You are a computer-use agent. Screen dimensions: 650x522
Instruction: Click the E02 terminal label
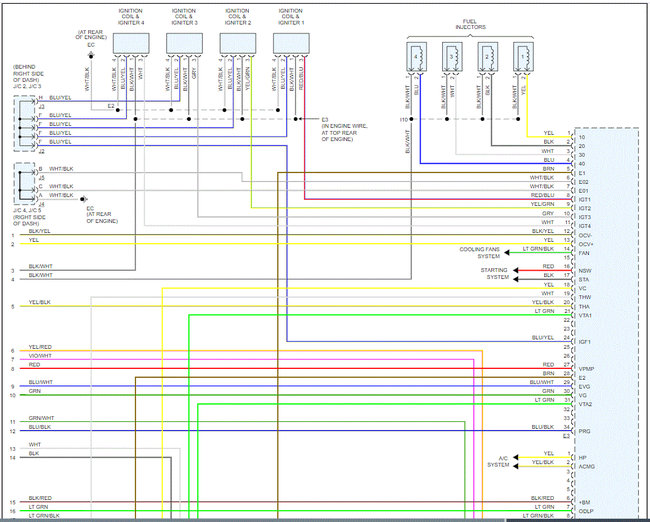click(583, 182)
